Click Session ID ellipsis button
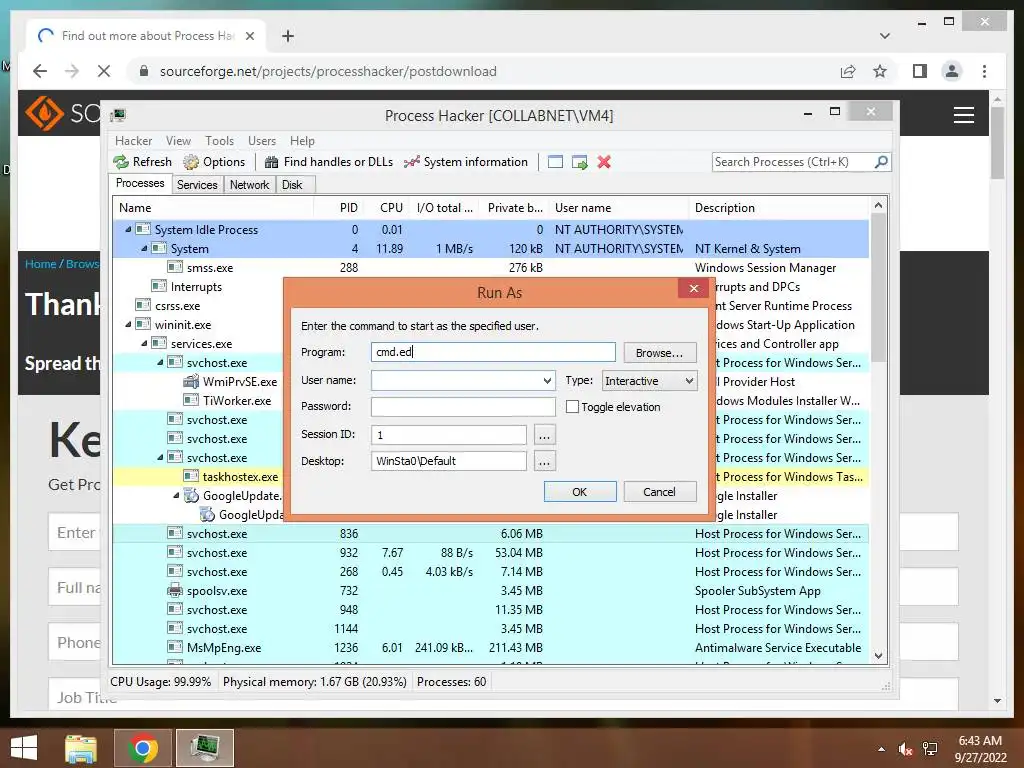1024x768 pixels. click(545, 435)
